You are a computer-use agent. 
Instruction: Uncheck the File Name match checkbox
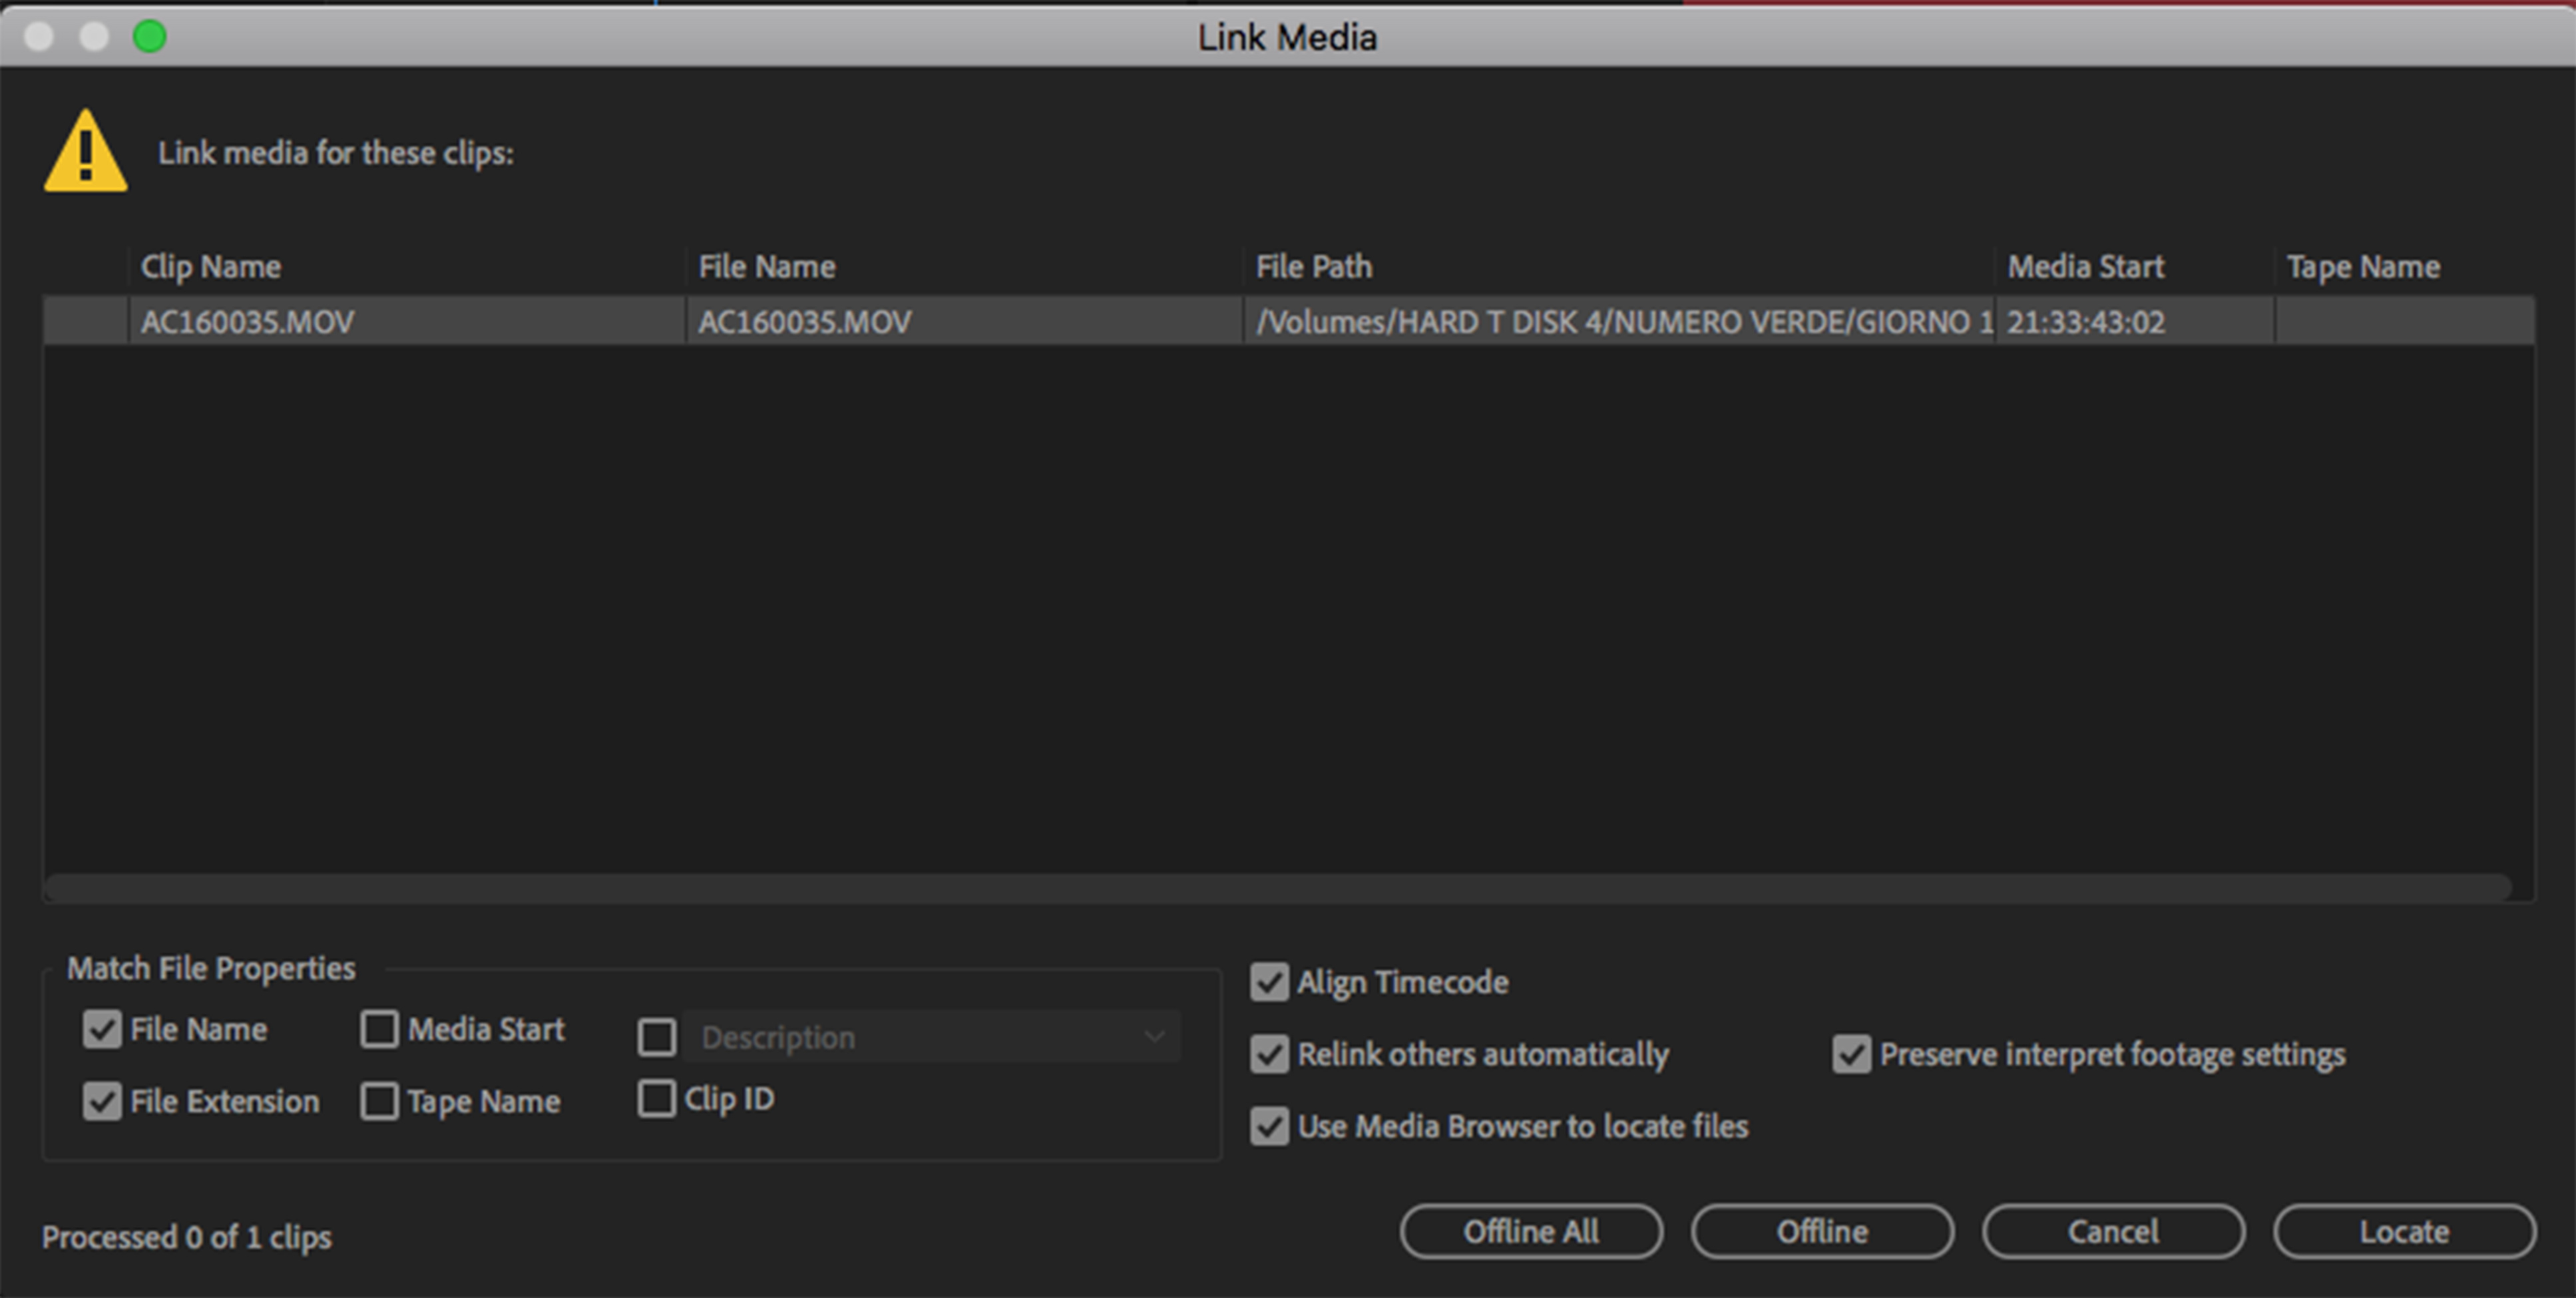click(x=102, y=1029)
